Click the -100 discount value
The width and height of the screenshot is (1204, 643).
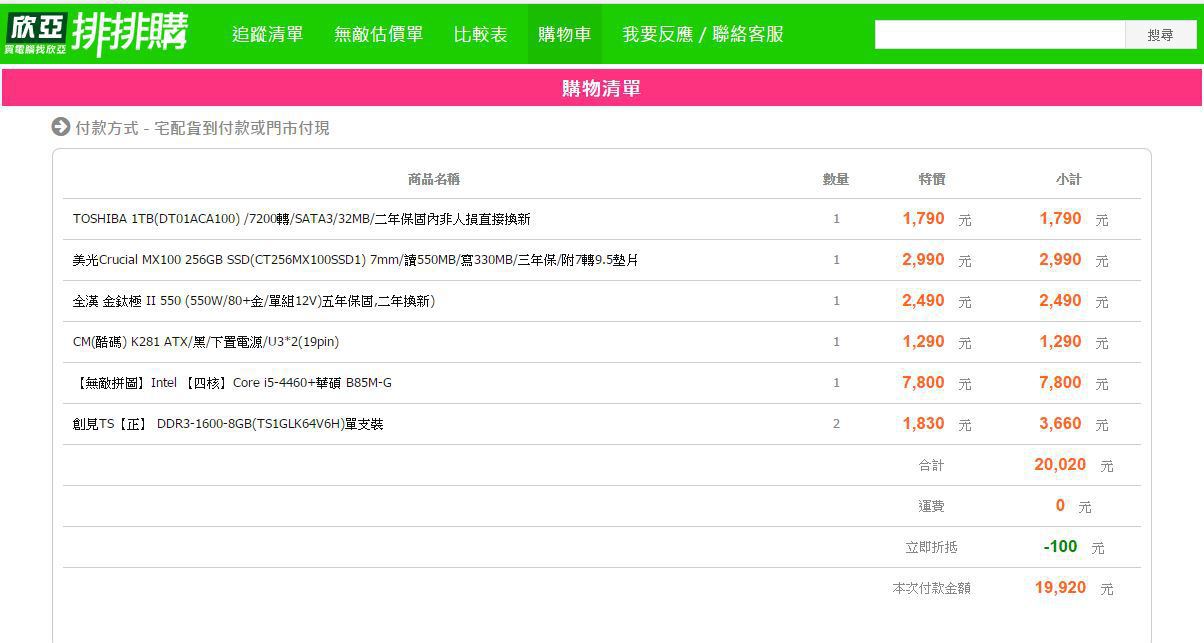click(x=1060, y=546)
